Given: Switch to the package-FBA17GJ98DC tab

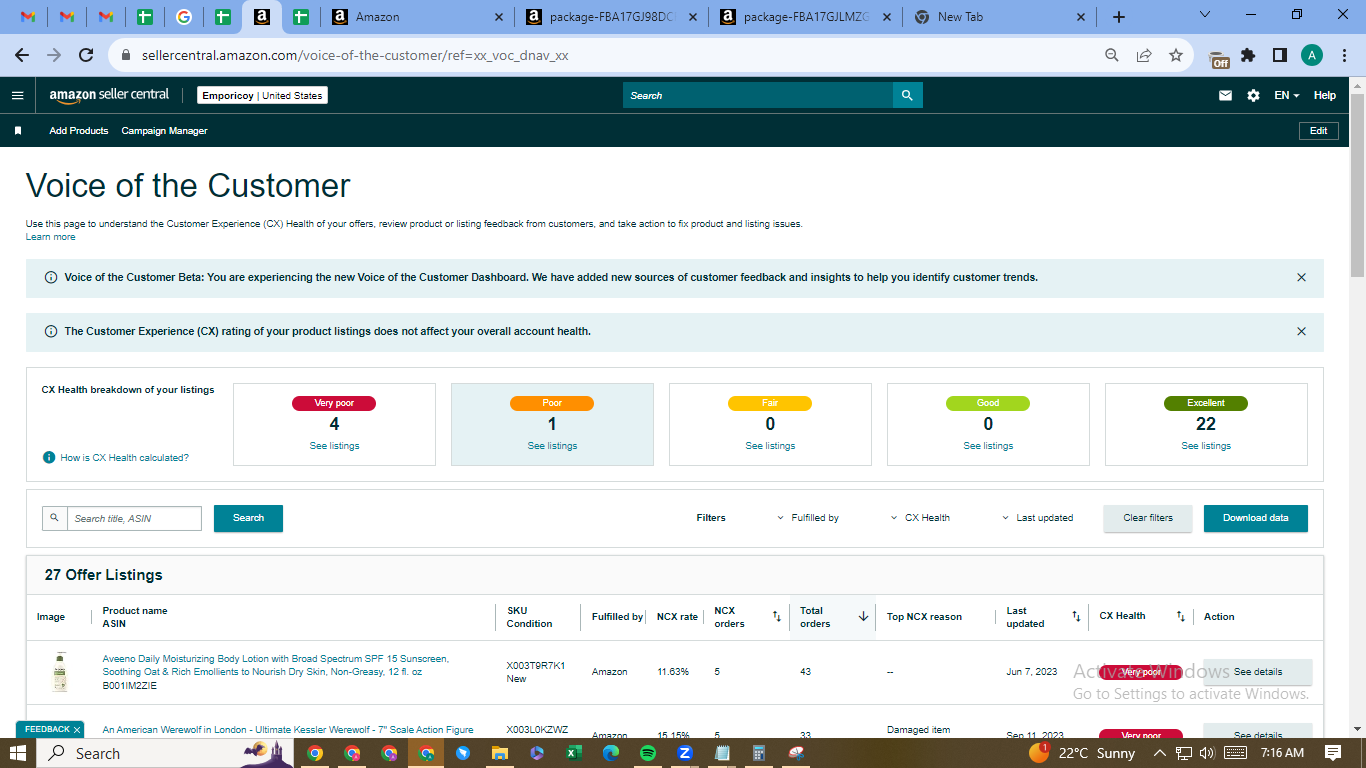Looking at the screenshot, I should click(x=612, y=17).
